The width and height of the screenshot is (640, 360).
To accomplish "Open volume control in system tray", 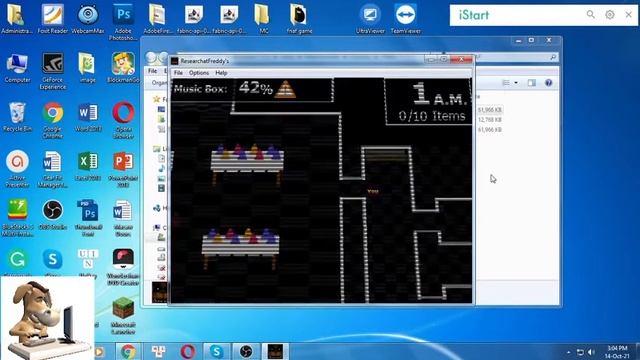I will (x=591, y=352).
